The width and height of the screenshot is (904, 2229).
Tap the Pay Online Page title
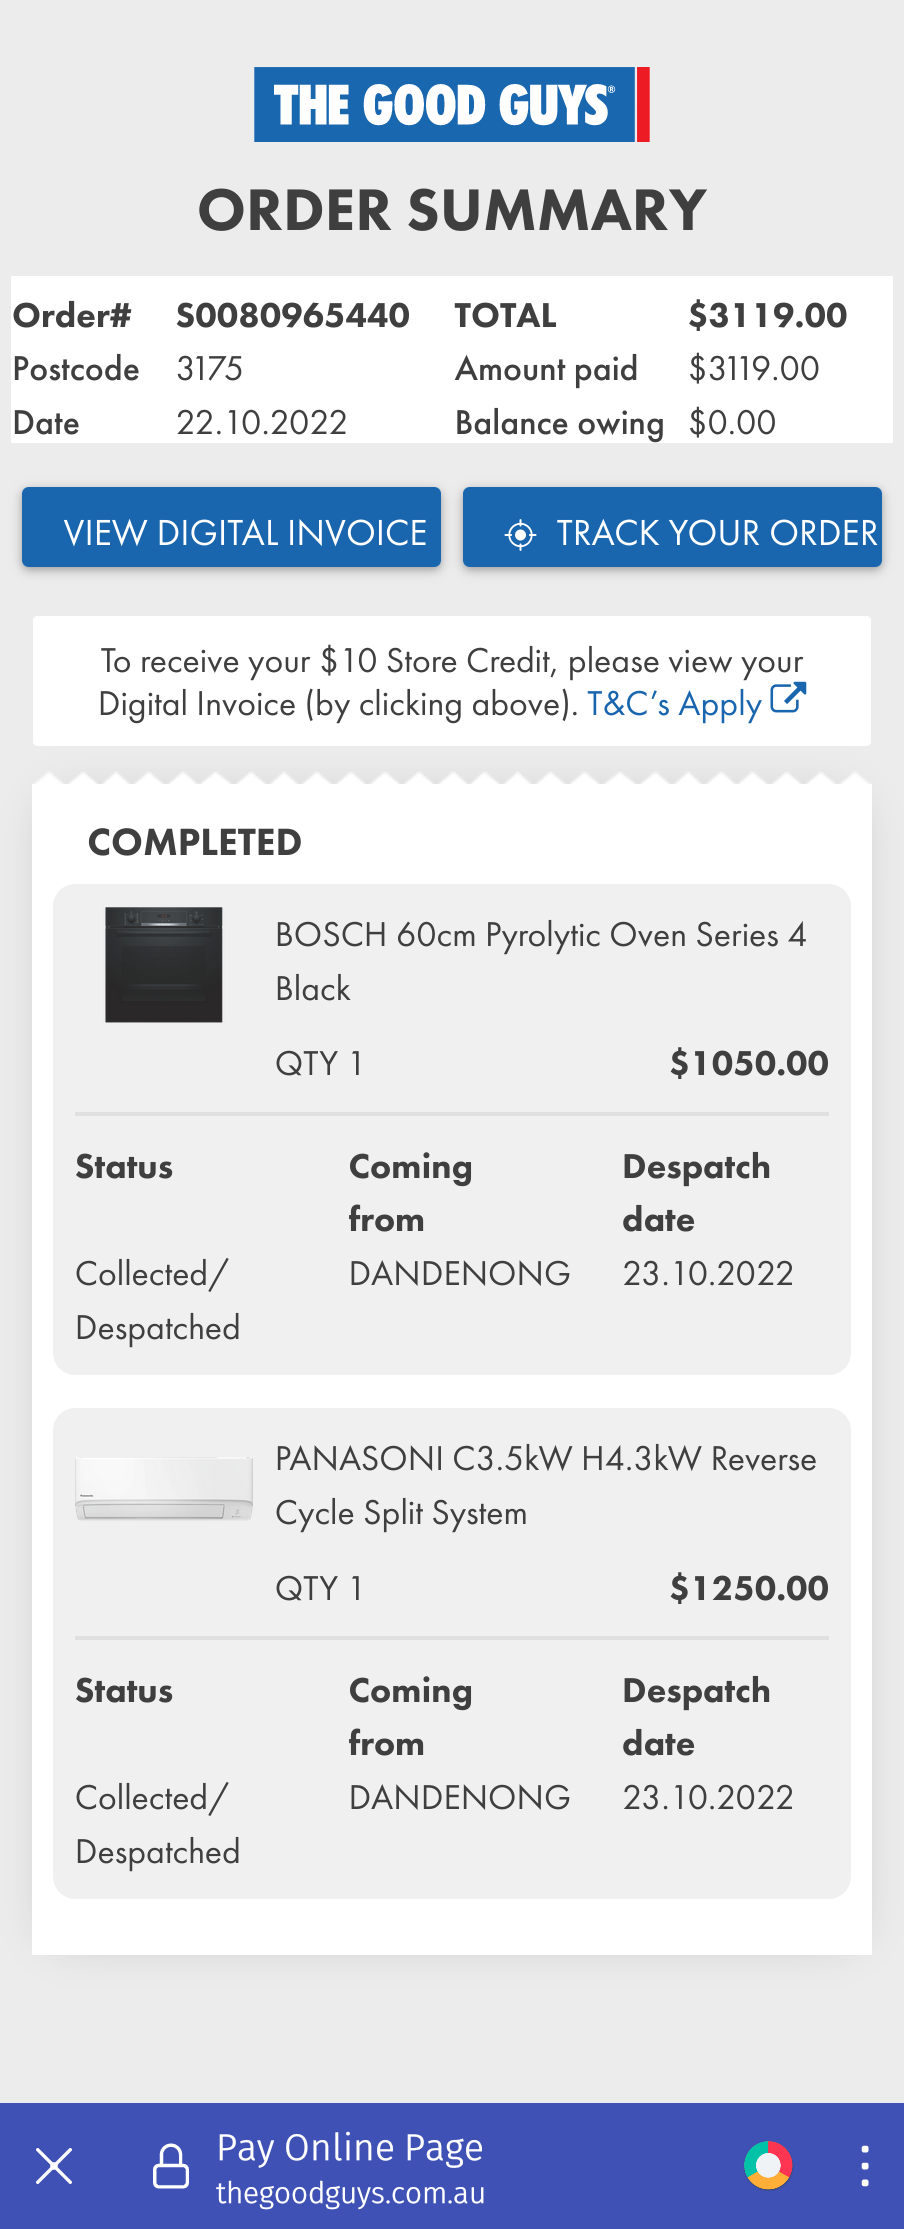click(x=350, y=2147)
